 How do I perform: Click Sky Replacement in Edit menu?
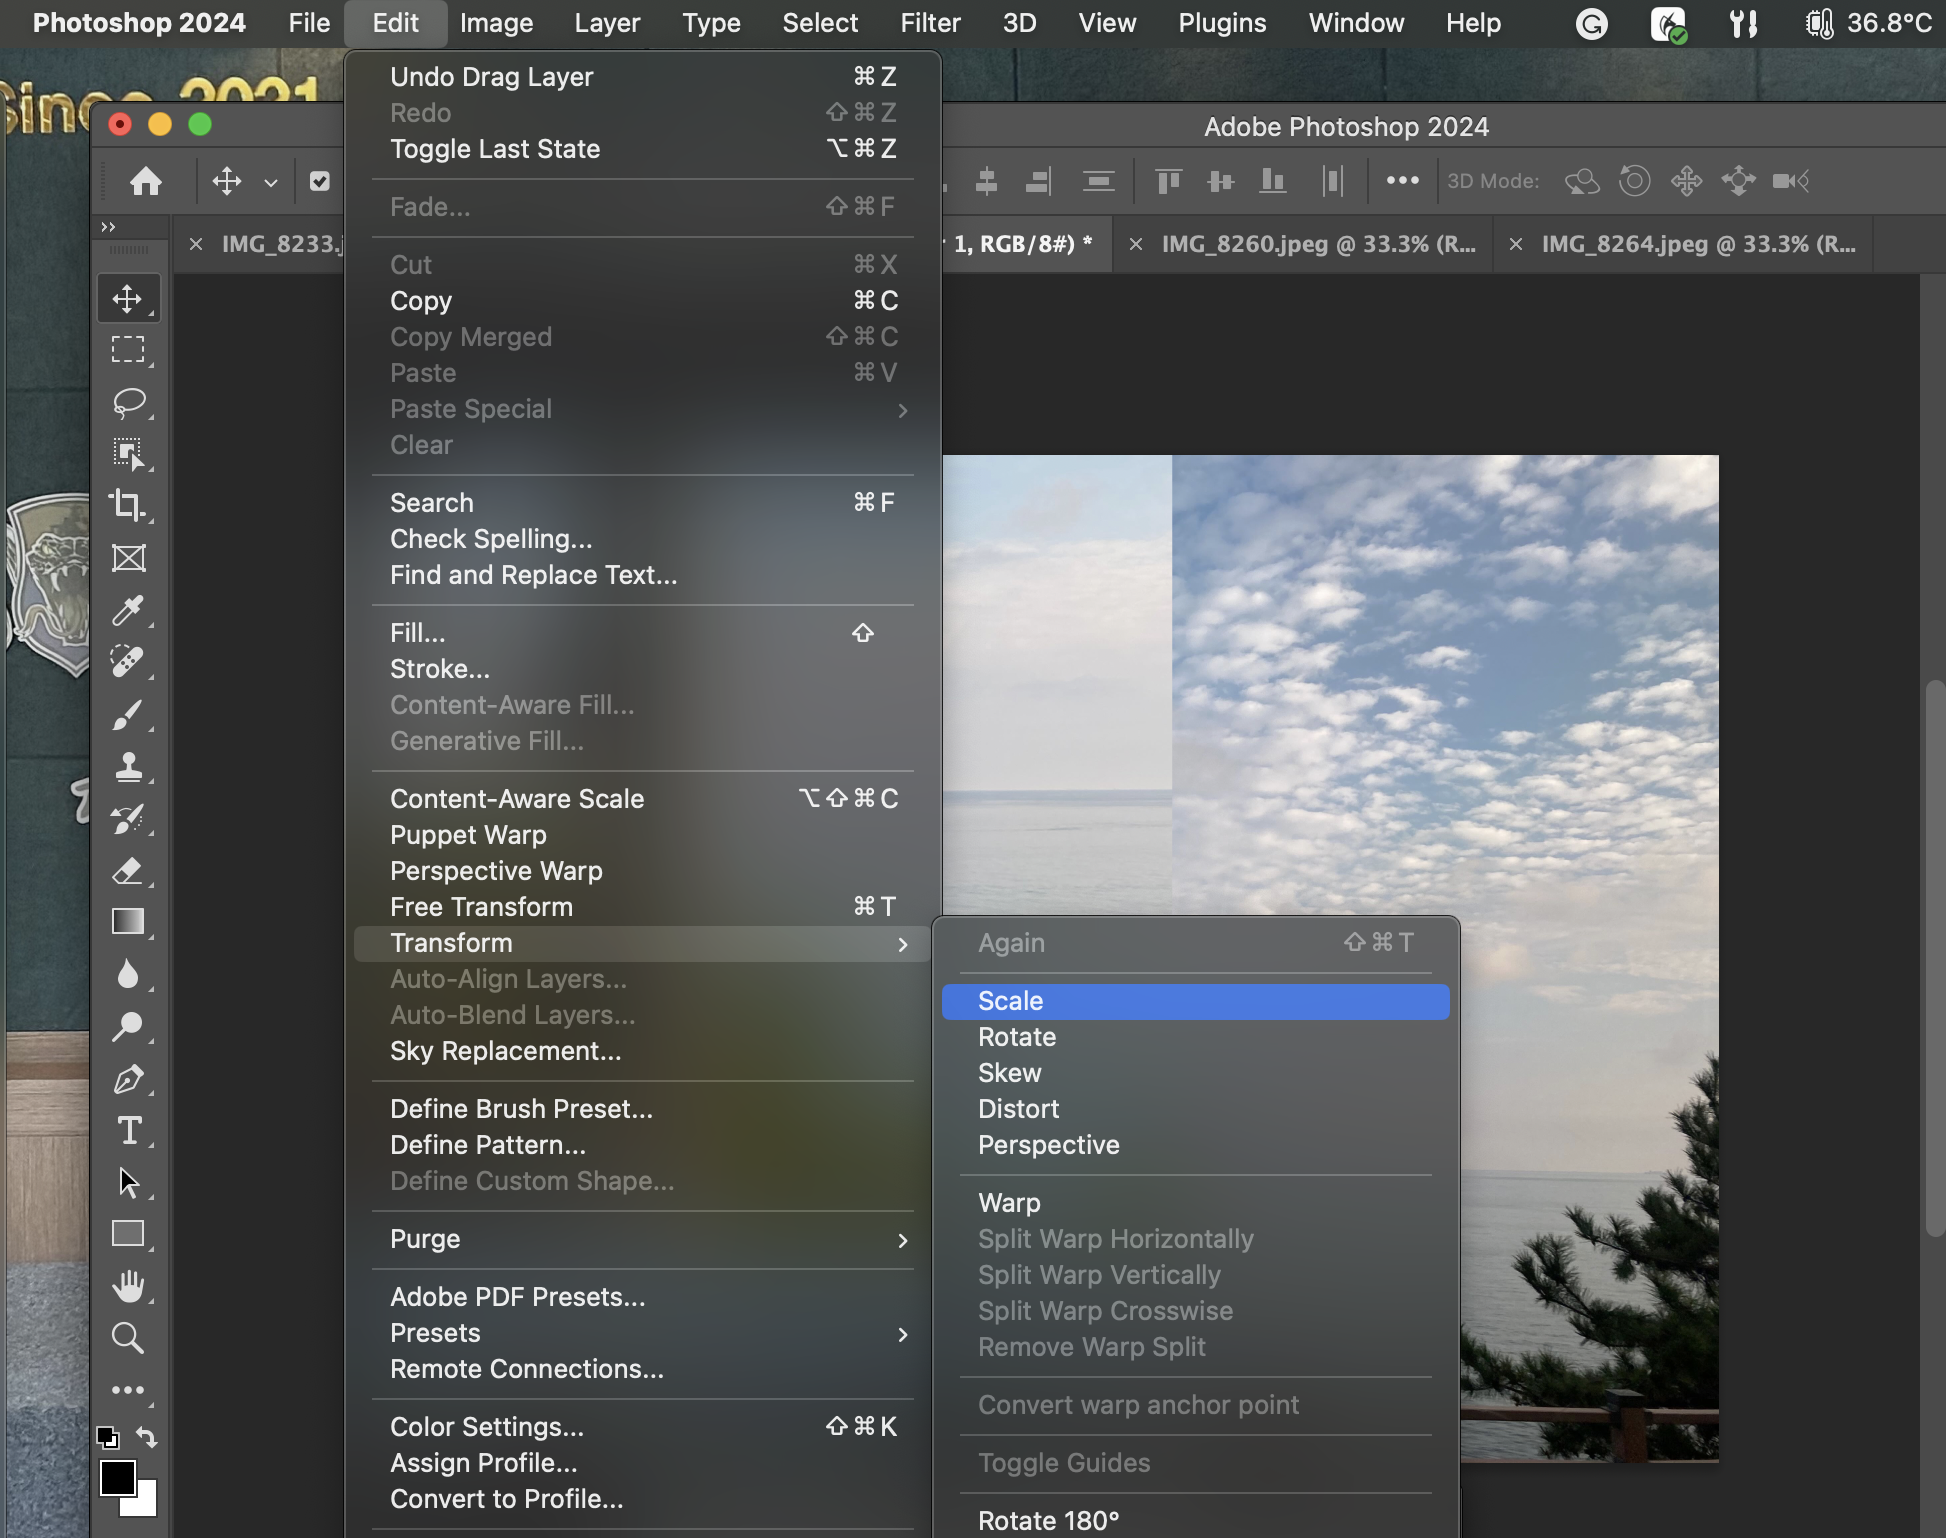click(505, 1051)
